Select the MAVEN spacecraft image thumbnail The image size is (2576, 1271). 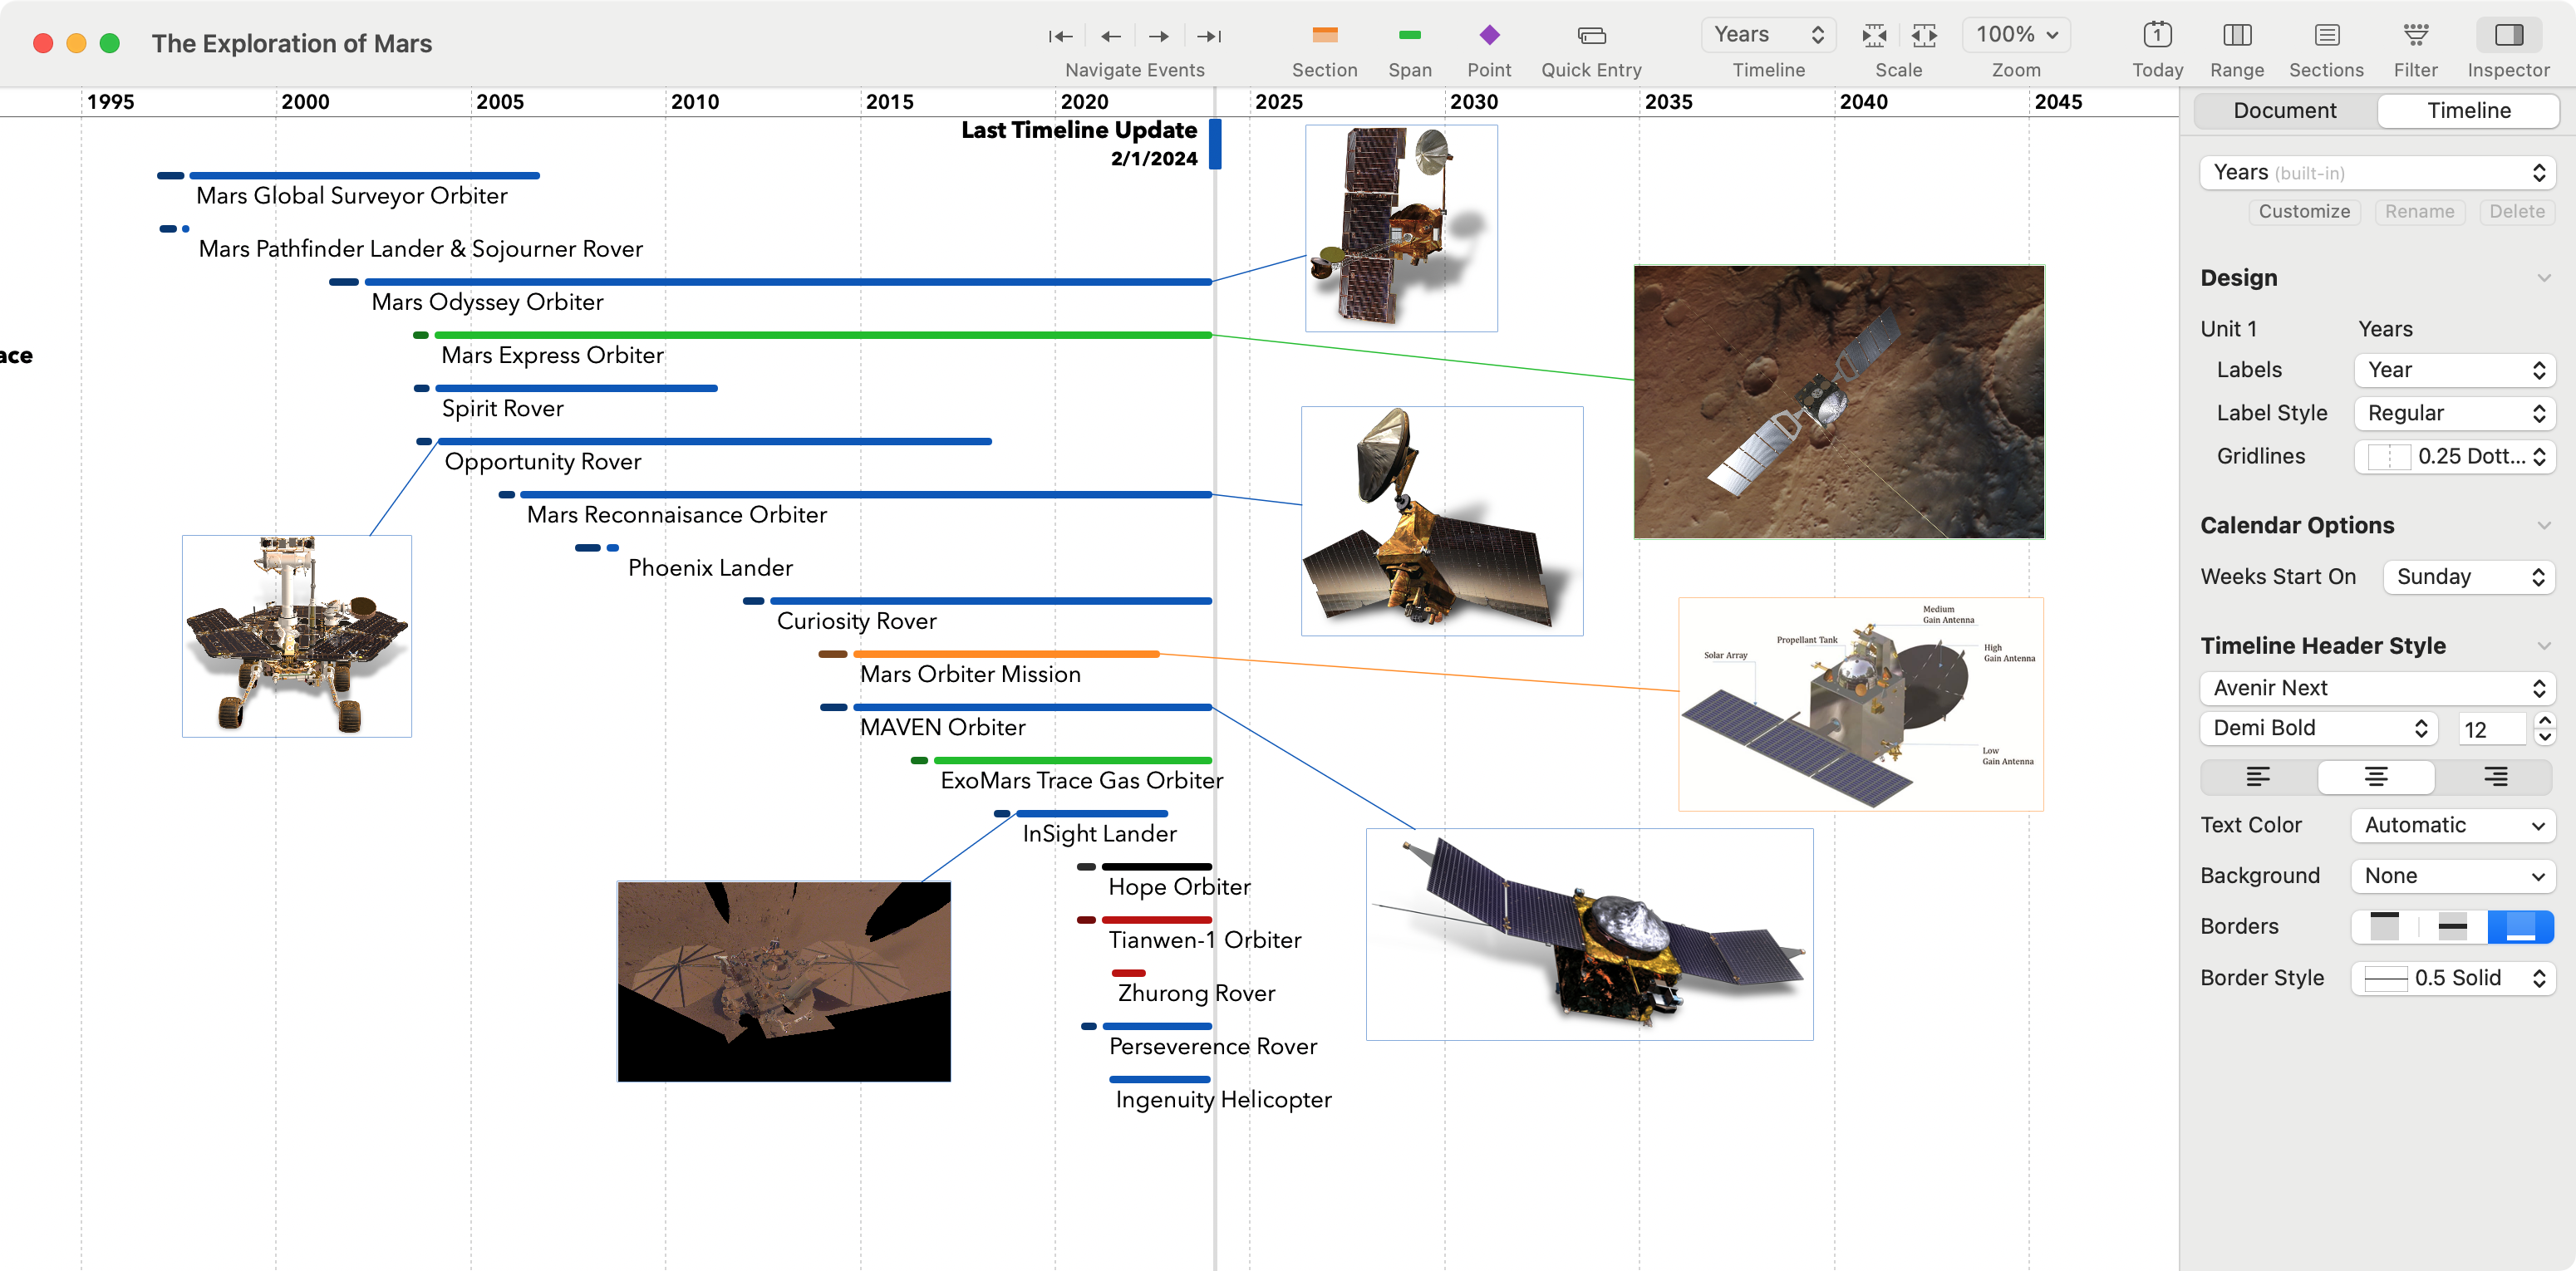pyautogui.click(x=1589, y=934)
